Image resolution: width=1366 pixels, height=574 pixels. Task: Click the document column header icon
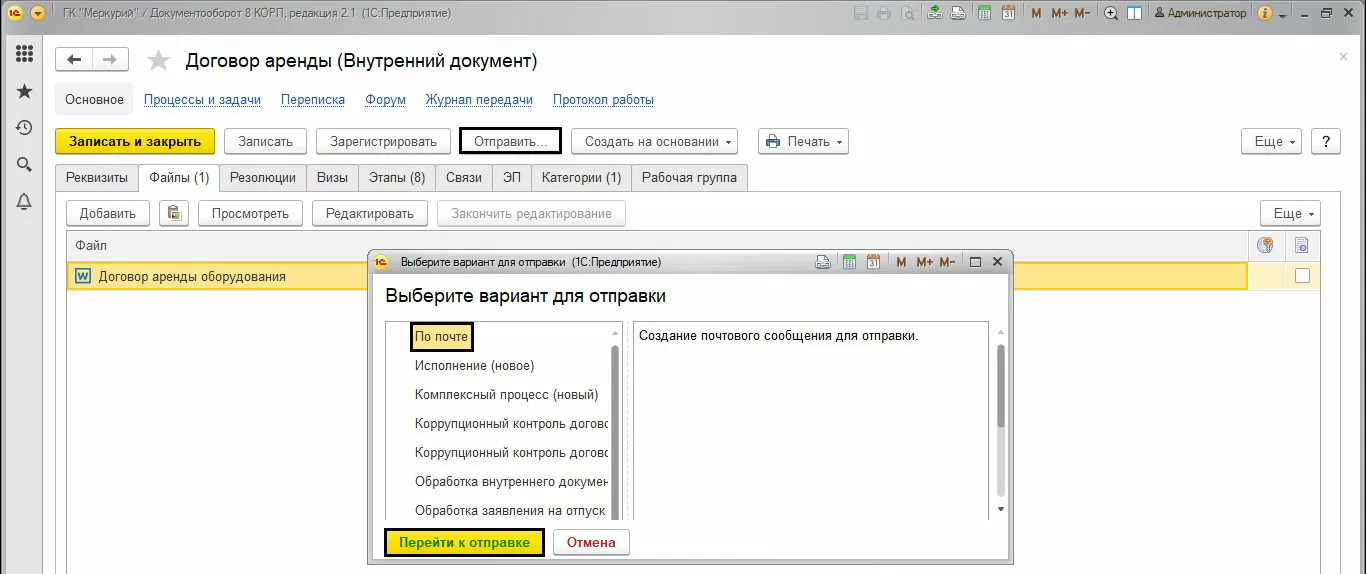coord(1301,245)
